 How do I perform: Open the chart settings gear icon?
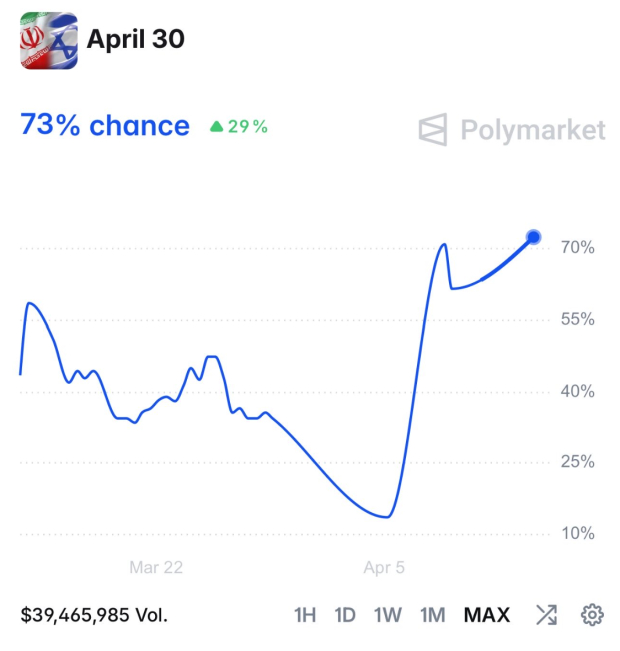coord(592,614)
